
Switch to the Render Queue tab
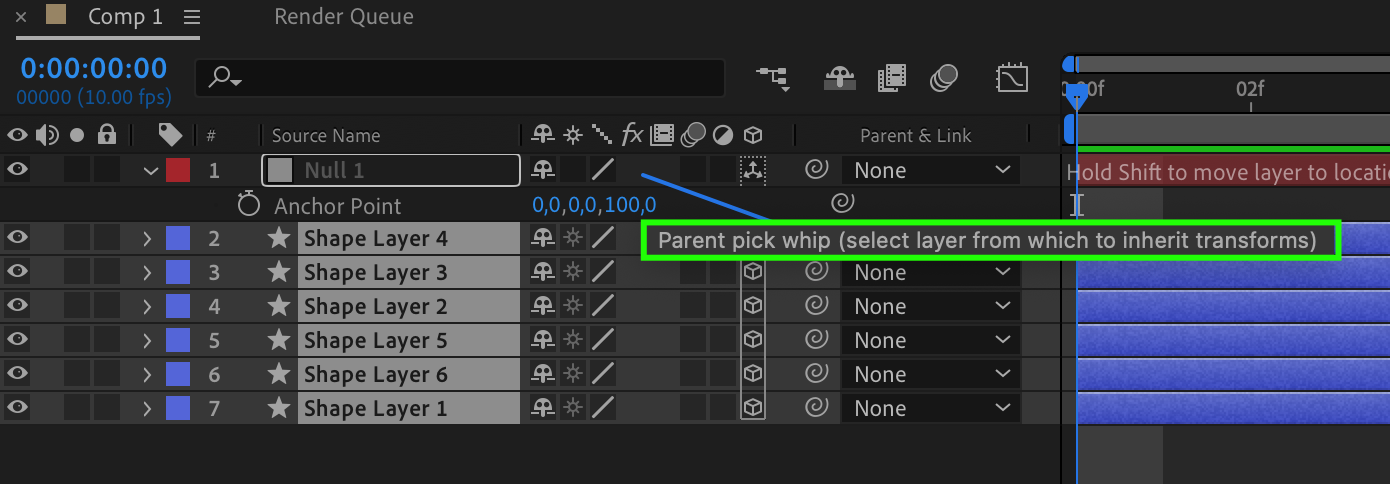click(343, 17)
